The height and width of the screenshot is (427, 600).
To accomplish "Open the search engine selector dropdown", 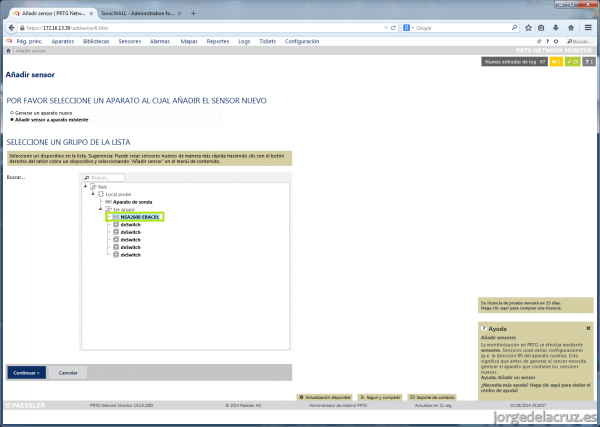I will (x=408, y=28).
